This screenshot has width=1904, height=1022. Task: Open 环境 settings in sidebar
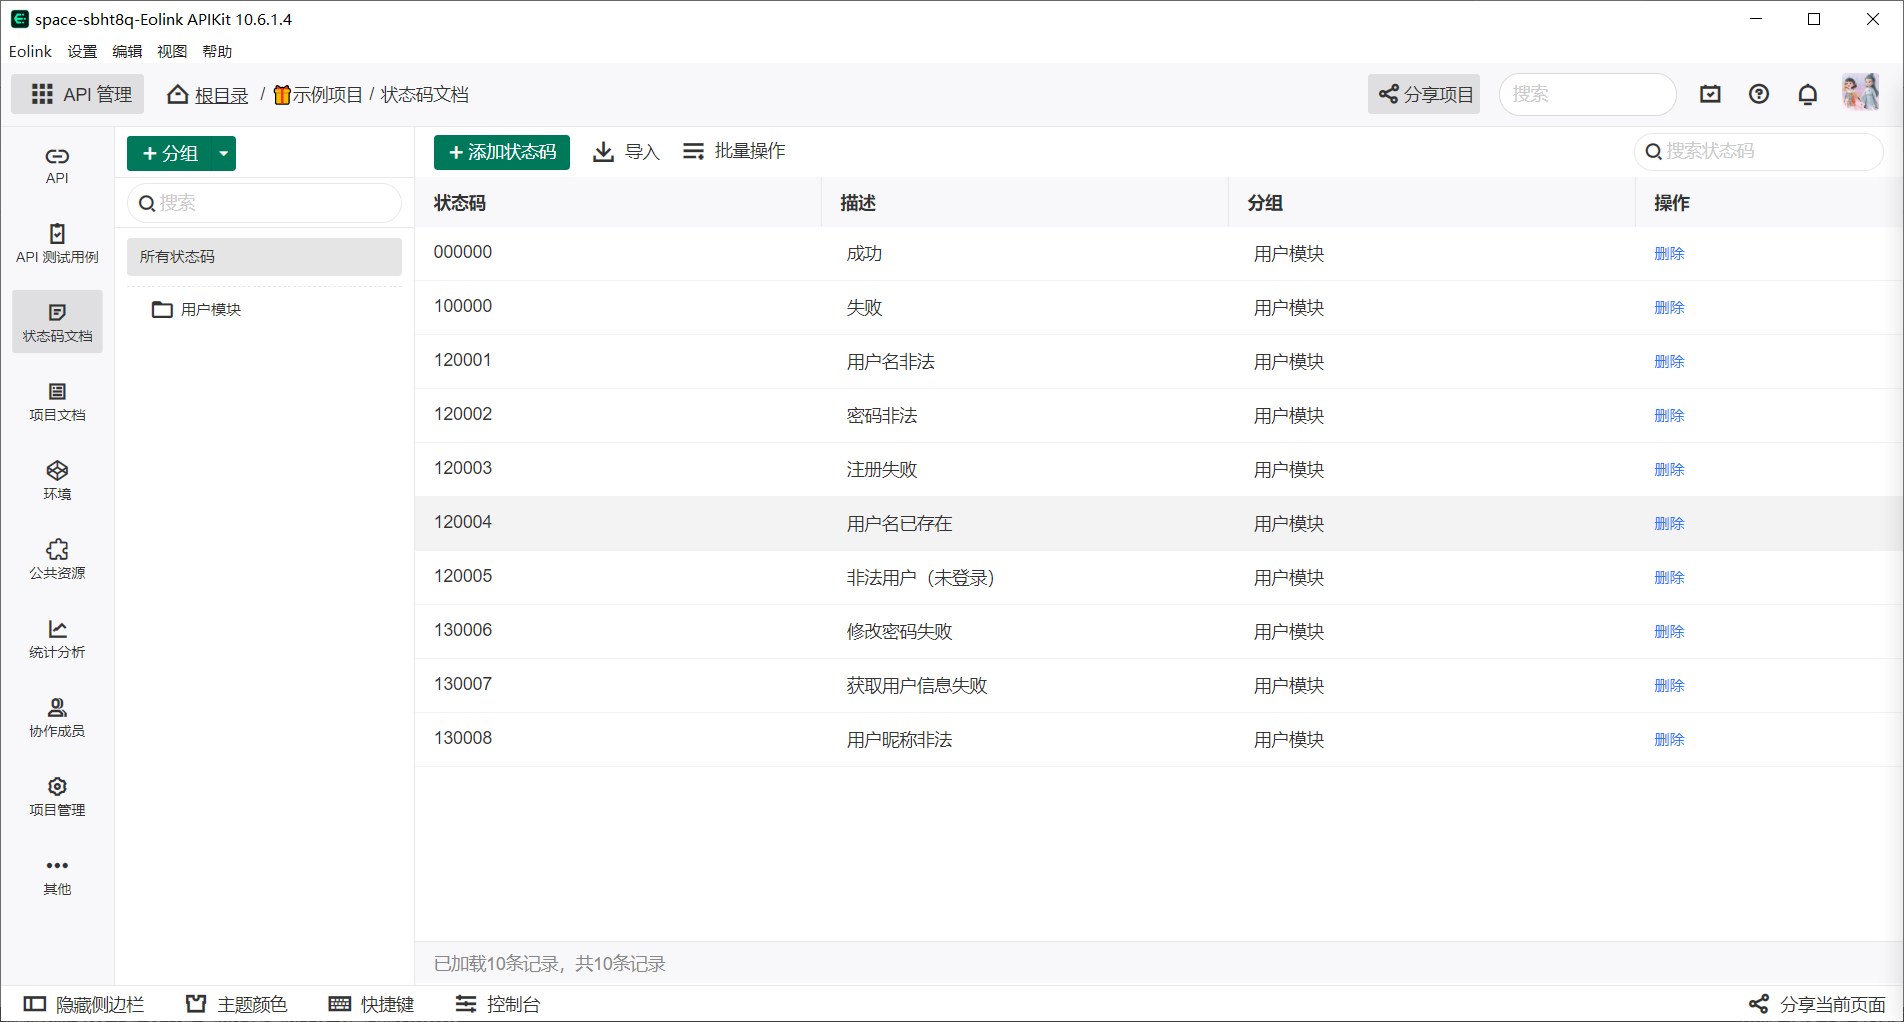(57, 481)
